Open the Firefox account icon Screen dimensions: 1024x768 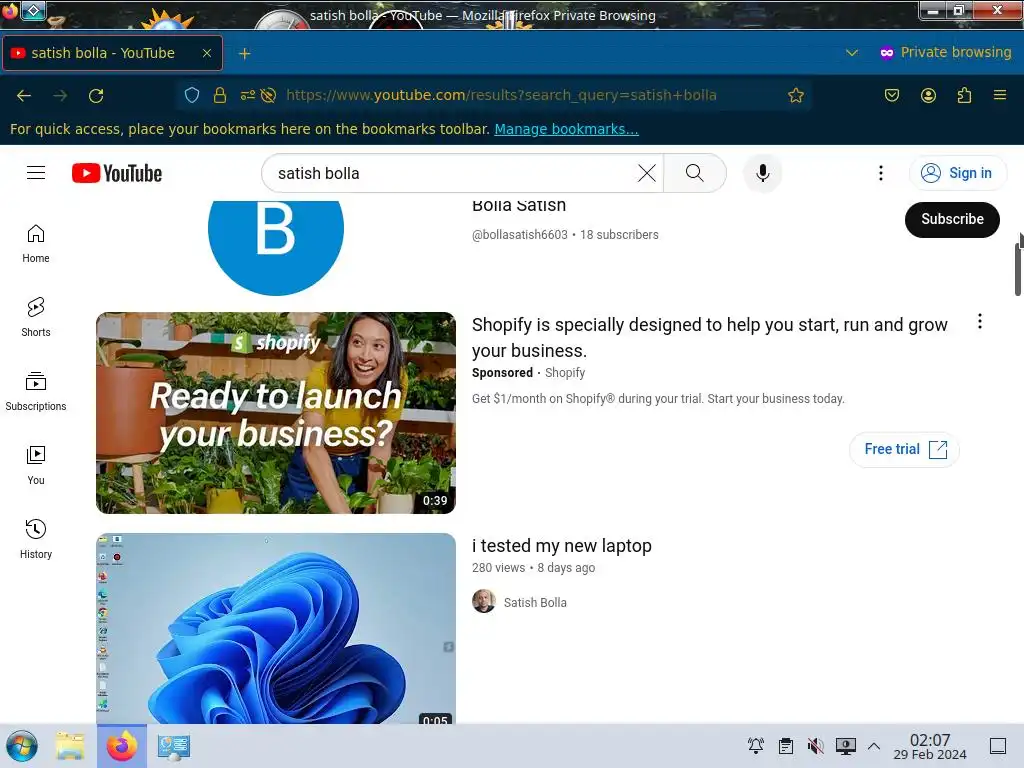(928, 95)
